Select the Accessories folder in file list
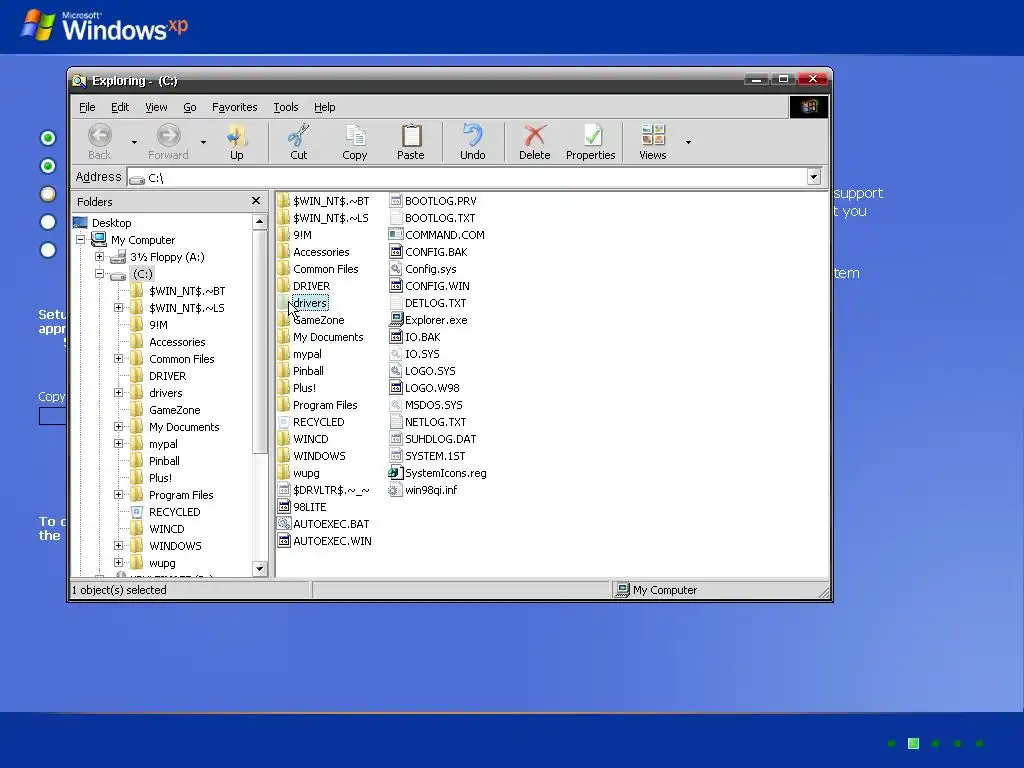 click(313, 251)
